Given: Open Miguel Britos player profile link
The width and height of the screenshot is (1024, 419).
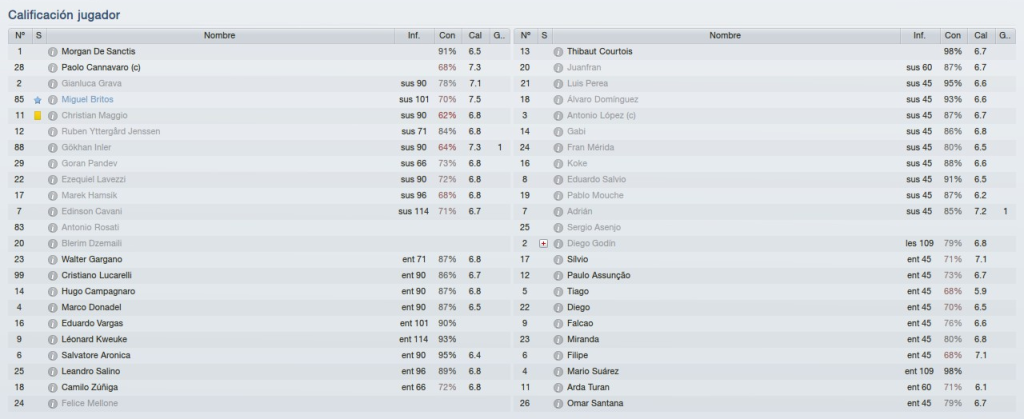Looking at the screenshot, I should click(87, 100).
